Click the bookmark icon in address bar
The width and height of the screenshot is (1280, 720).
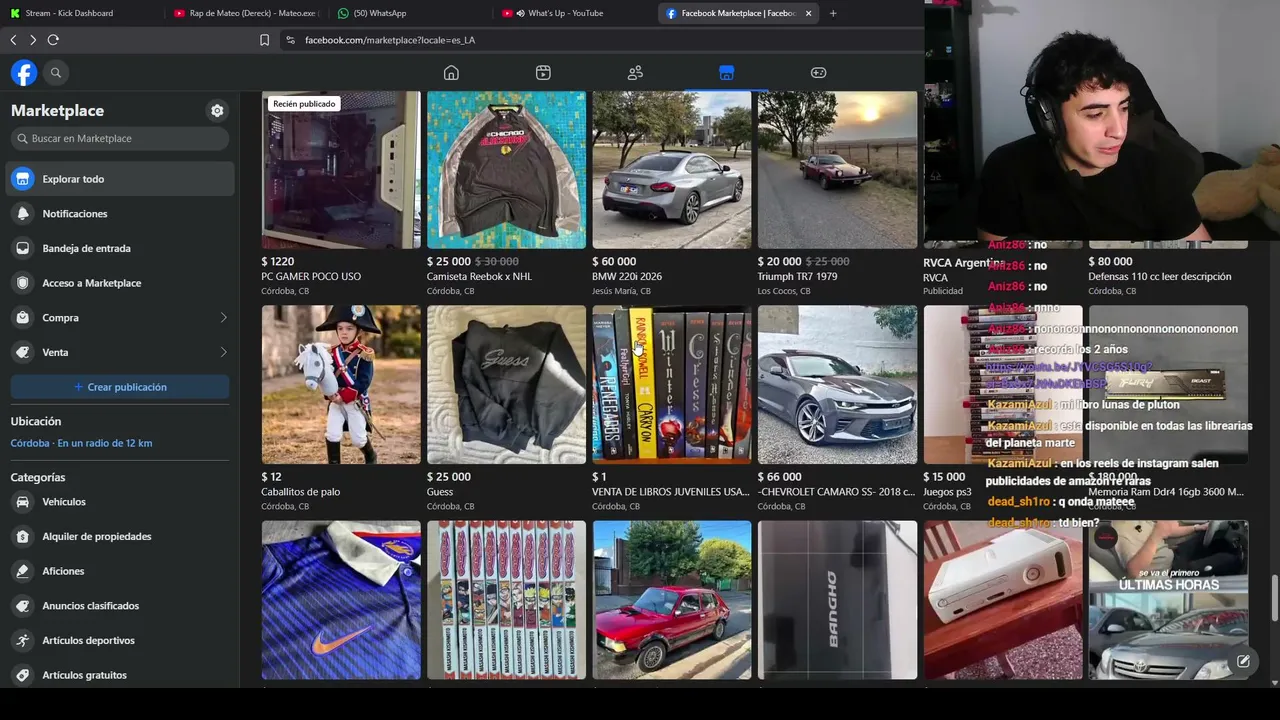click(x=264, y=40)
